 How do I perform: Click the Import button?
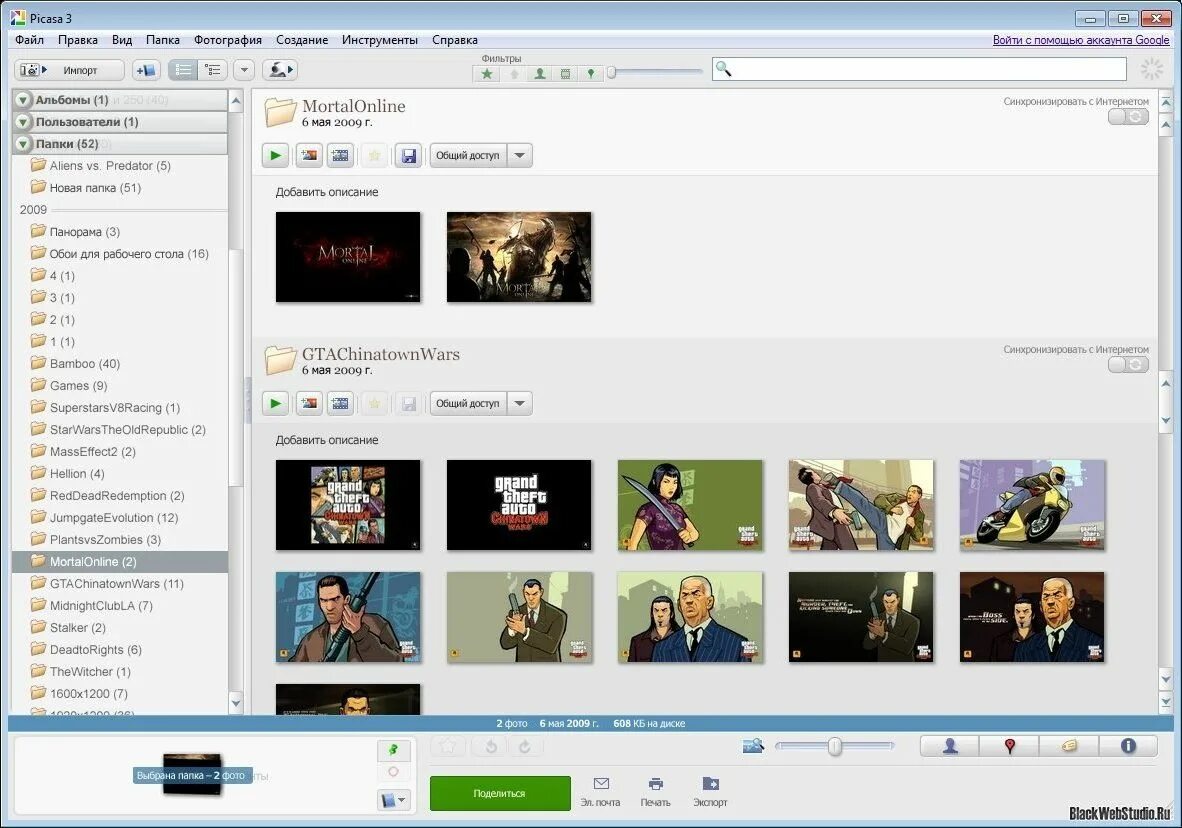click(x=69, y=70)
